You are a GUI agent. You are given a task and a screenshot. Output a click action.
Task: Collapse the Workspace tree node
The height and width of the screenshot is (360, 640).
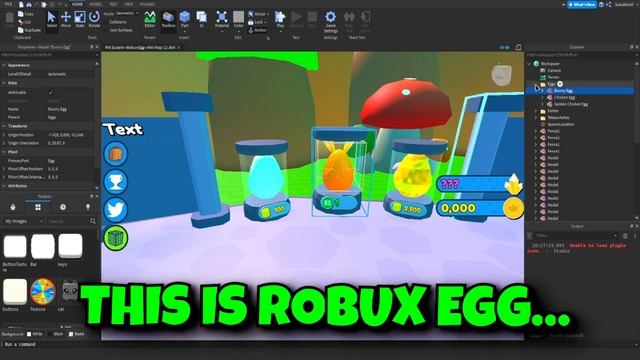pyautogui.click(x=529, y=64)
